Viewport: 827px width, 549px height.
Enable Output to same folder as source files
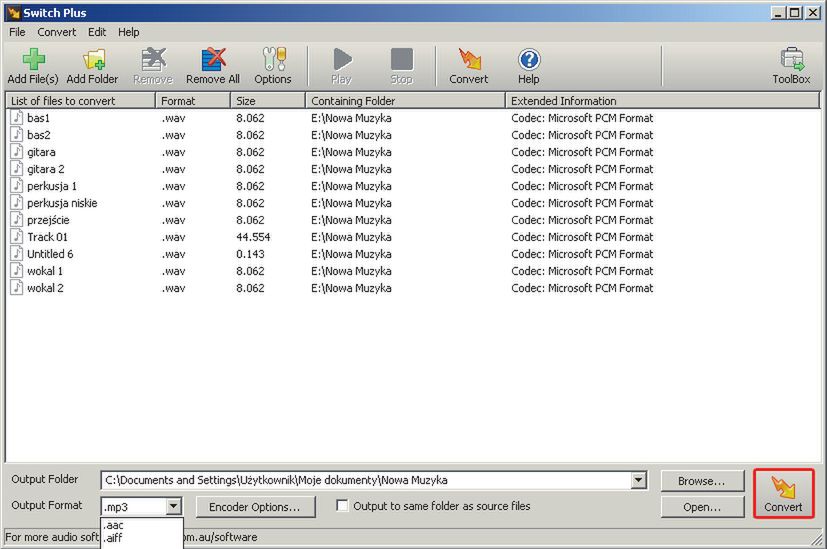click(x=342, y=506)
